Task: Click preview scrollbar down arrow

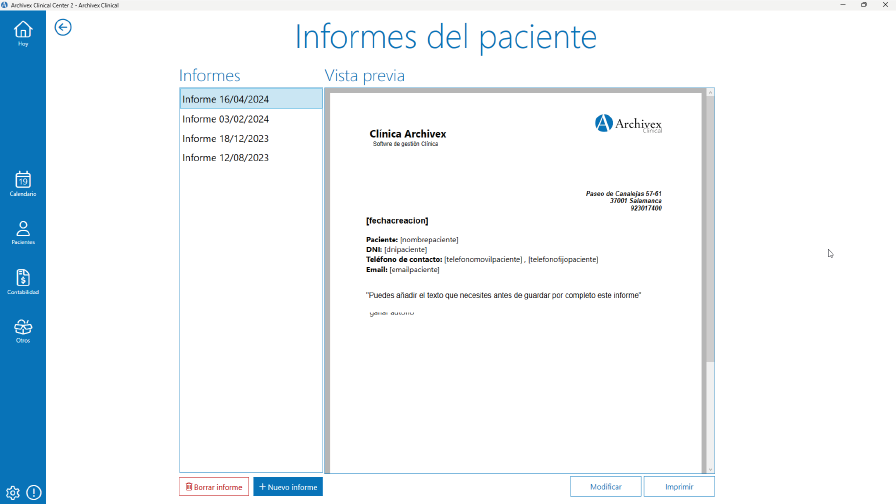Action: (710, 468)
